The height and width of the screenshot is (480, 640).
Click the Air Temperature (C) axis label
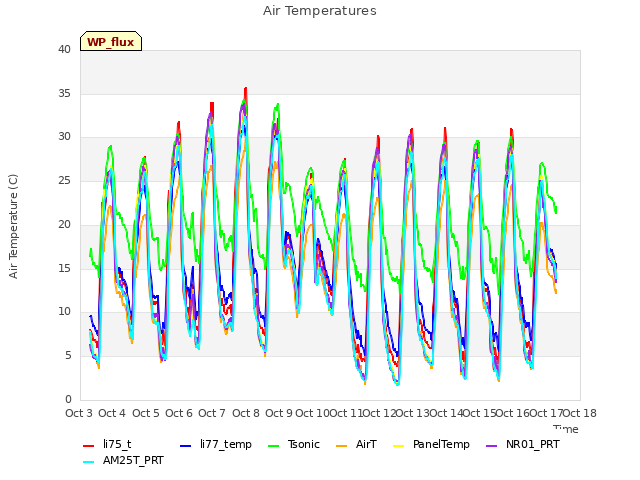(13, 227)
